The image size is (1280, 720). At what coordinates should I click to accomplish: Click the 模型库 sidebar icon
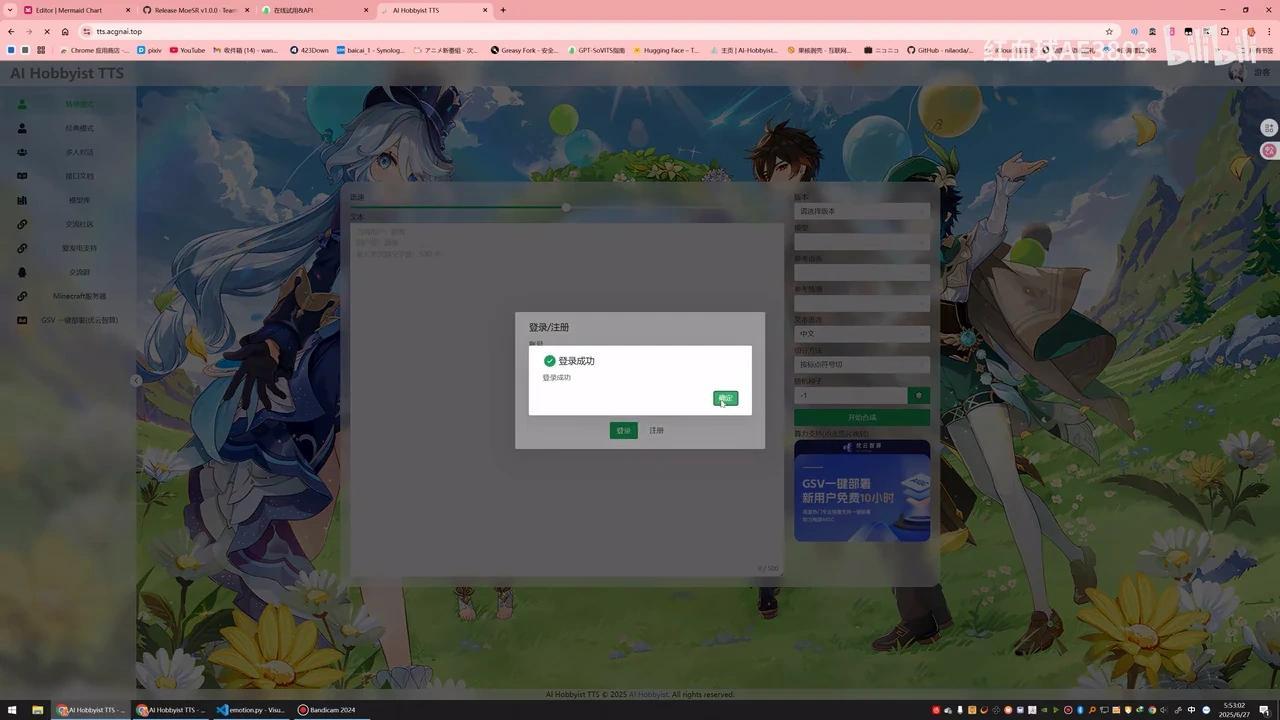22,199
